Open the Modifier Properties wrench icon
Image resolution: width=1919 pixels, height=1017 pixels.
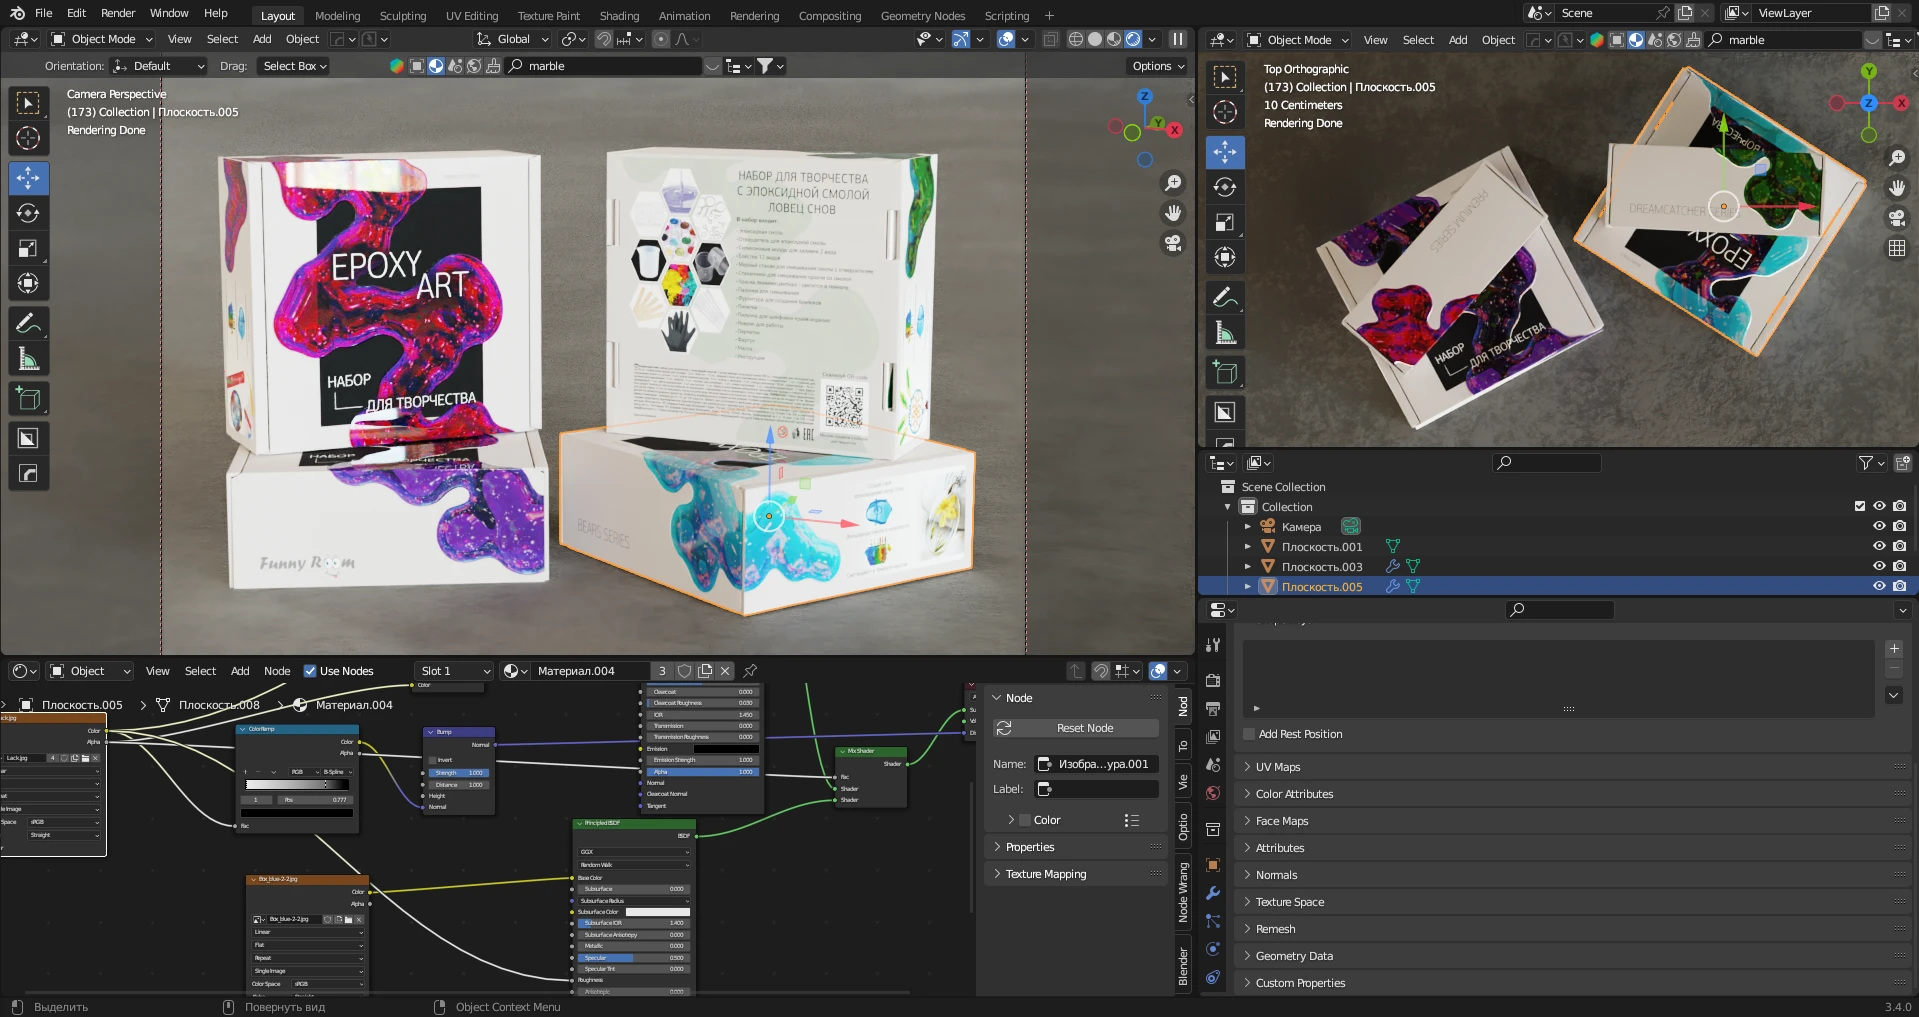pos(1213,892)
